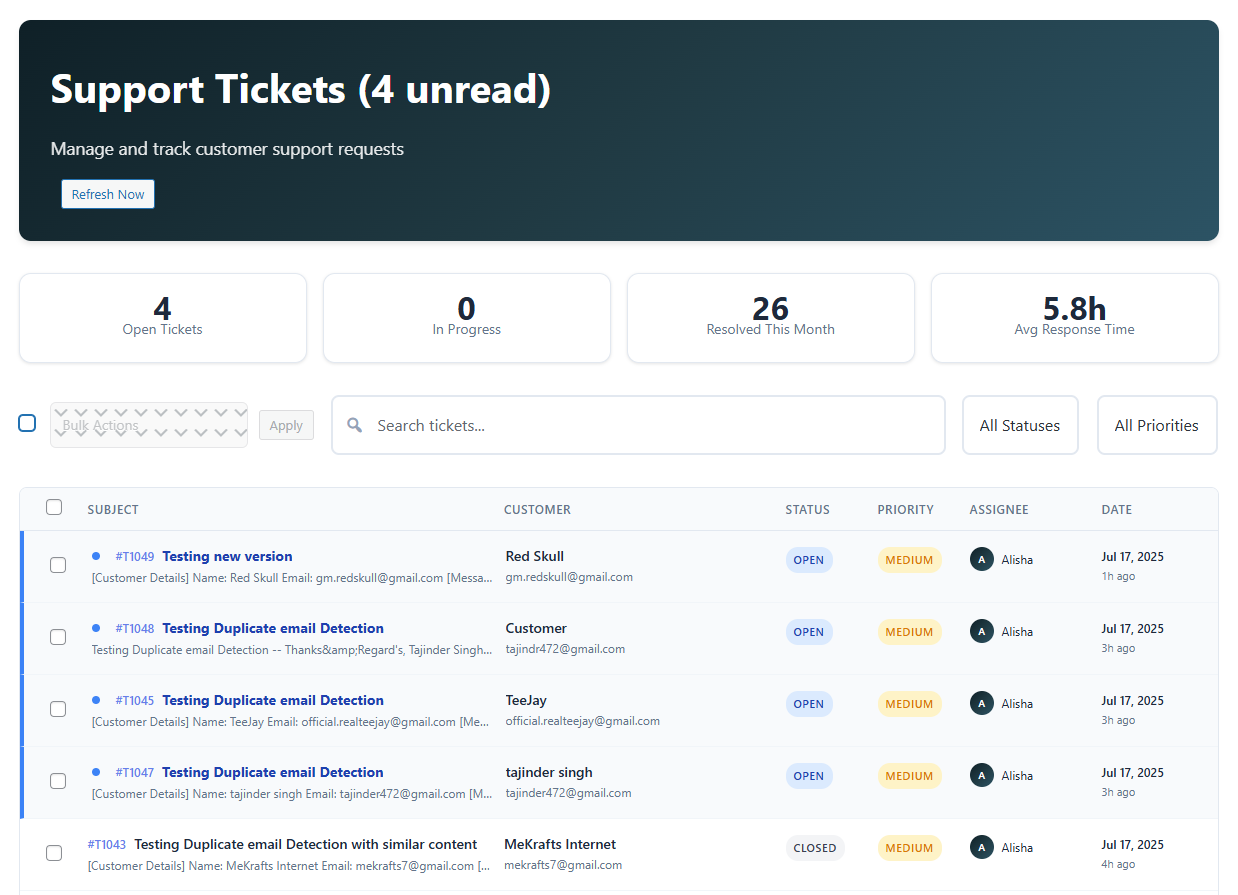The image size is (1238, 895).
Task: Open the #T1045 ticket ID link
Action: (135, 701)
